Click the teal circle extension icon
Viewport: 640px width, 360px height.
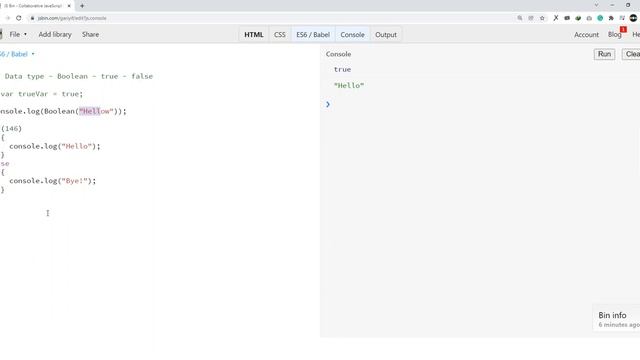coord(600,18)
